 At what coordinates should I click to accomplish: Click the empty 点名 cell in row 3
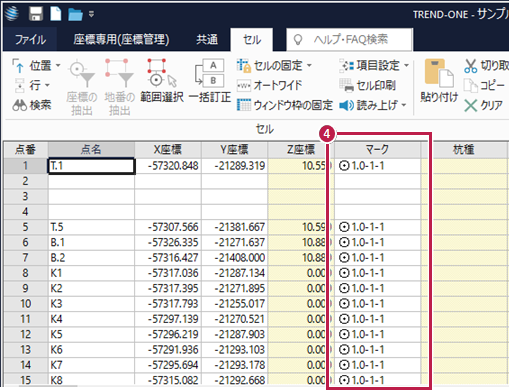[x=91, y=196]
